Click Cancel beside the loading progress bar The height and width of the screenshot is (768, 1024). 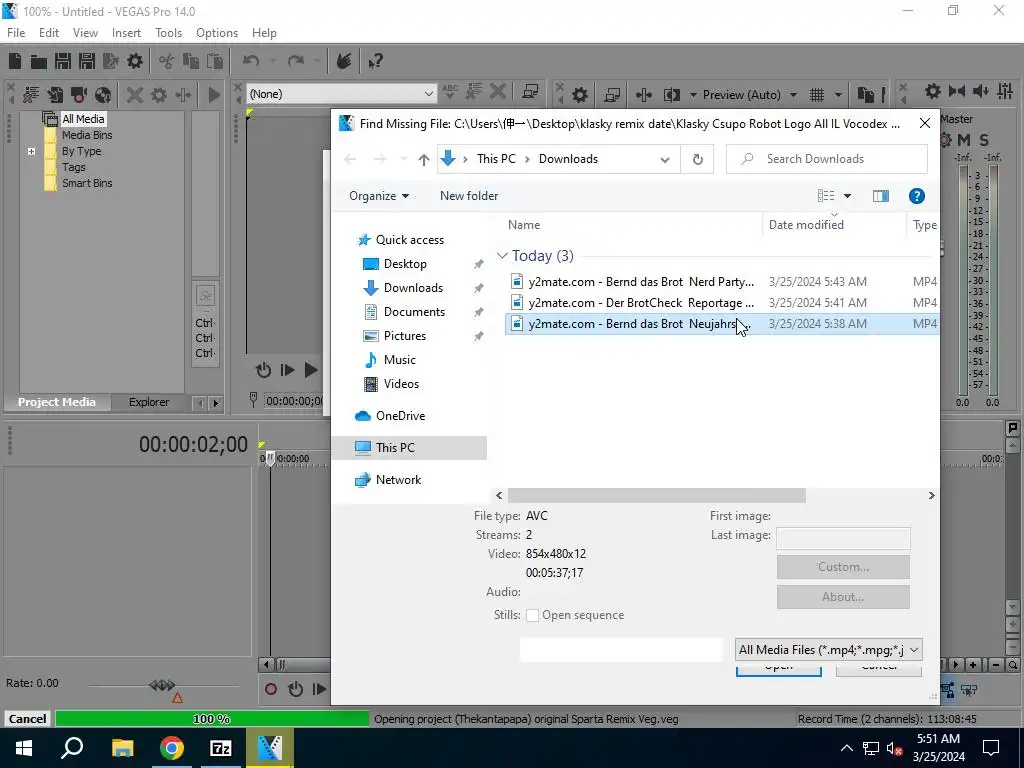coord(27,719)
